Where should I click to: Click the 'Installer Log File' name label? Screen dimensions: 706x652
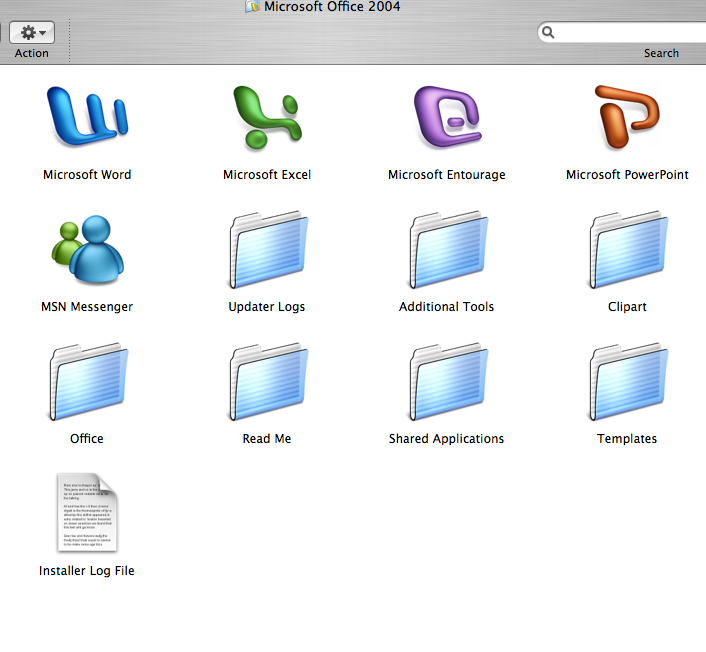(x=87, y=570)
